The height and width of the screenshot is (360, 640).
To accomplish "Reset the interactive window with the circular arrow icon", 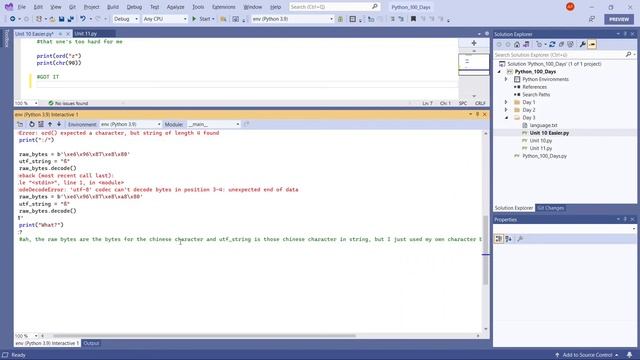I will pyautogui.click(x=31, y=124).
